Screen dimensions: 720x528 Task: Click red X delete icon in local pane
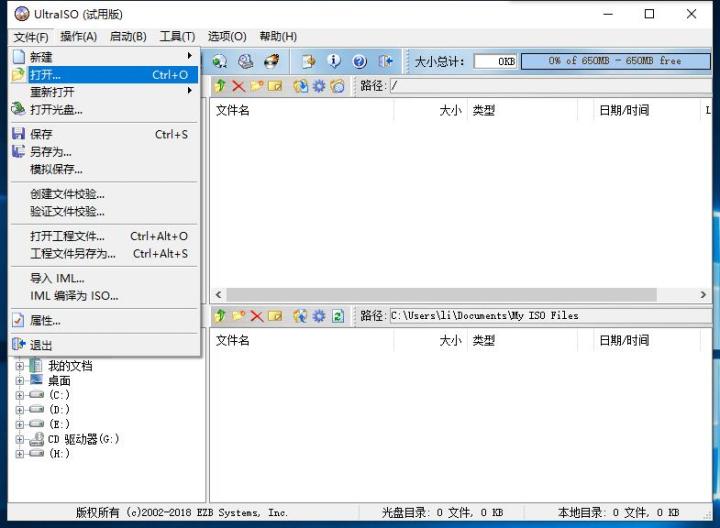pos(257,315)
